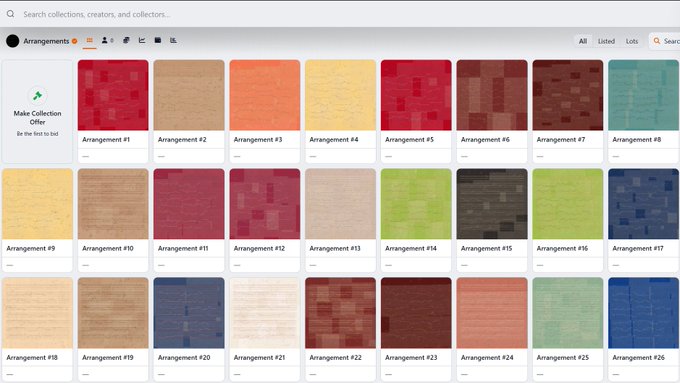Viewport: 680px width, 383px height.
Task: Open Arrangement #14 green thumbnail
Action: point(416,204)
